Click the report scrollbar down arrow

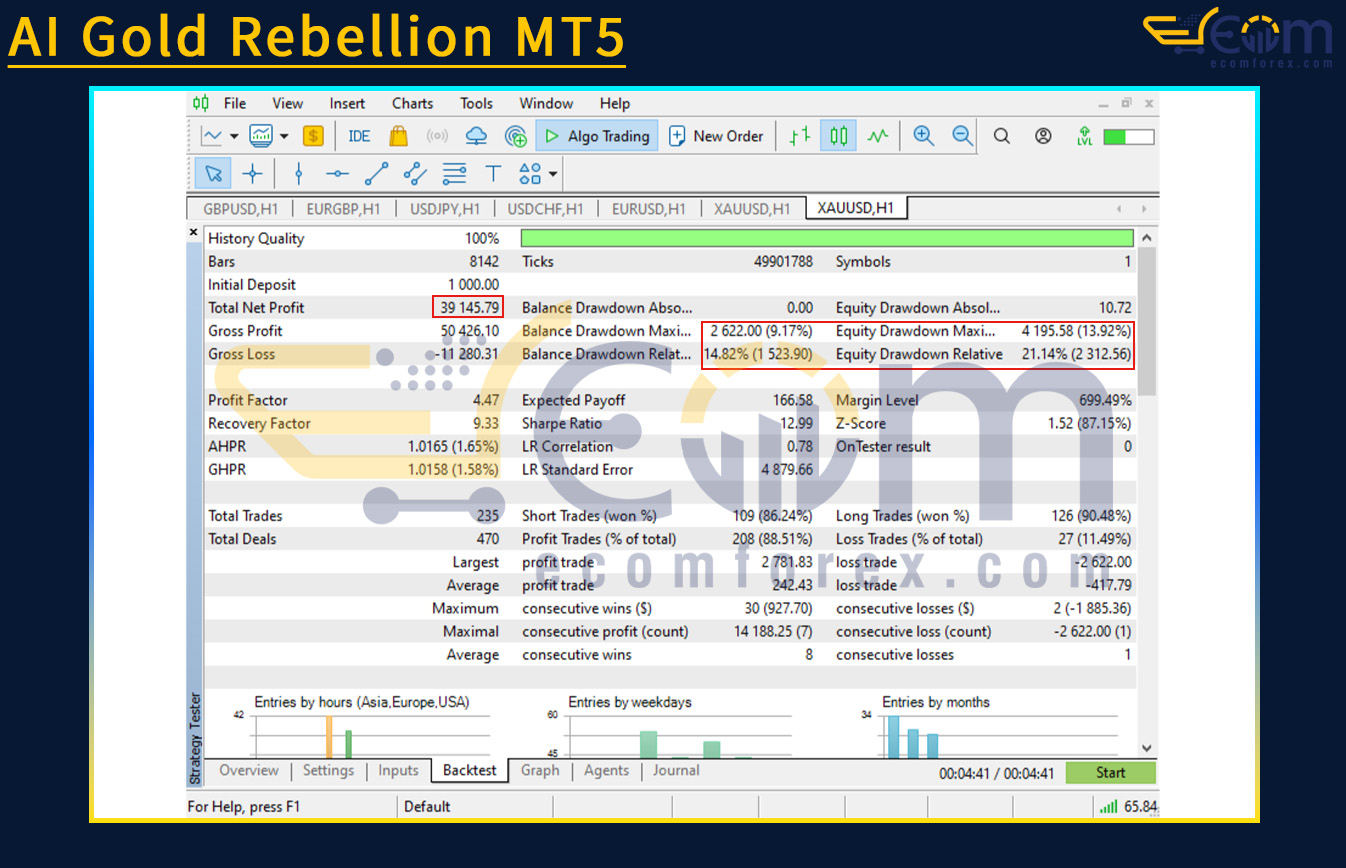(x=1147, y=748)
